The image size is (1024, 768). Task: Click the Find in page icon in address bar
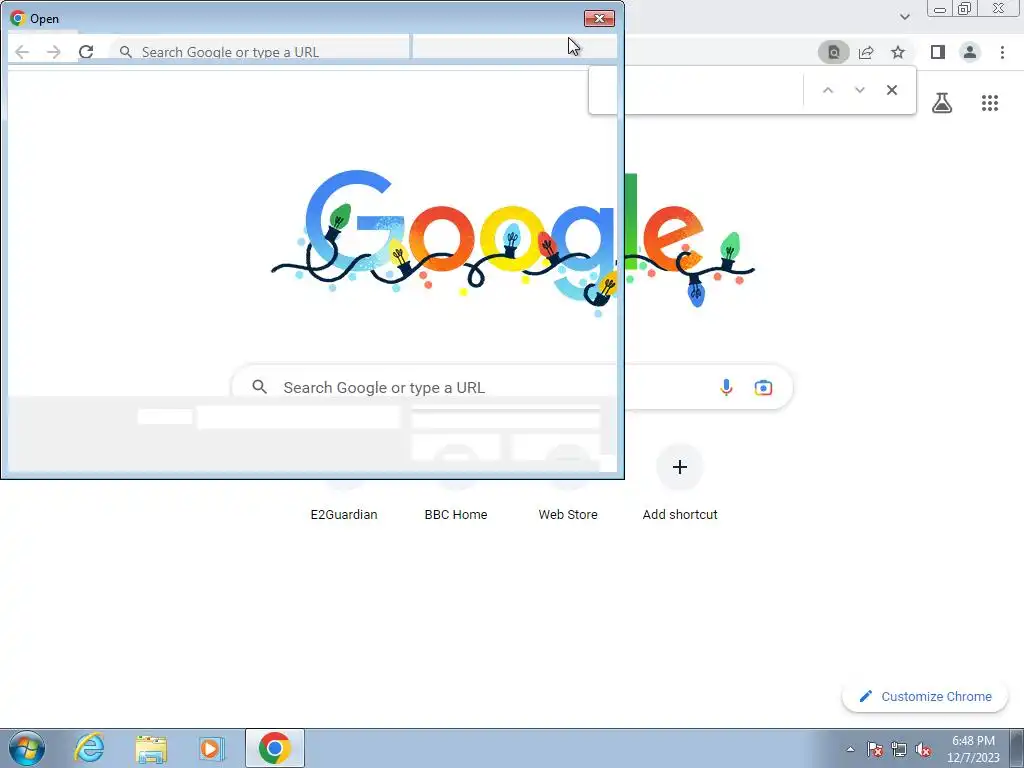(x=833, y=52)
